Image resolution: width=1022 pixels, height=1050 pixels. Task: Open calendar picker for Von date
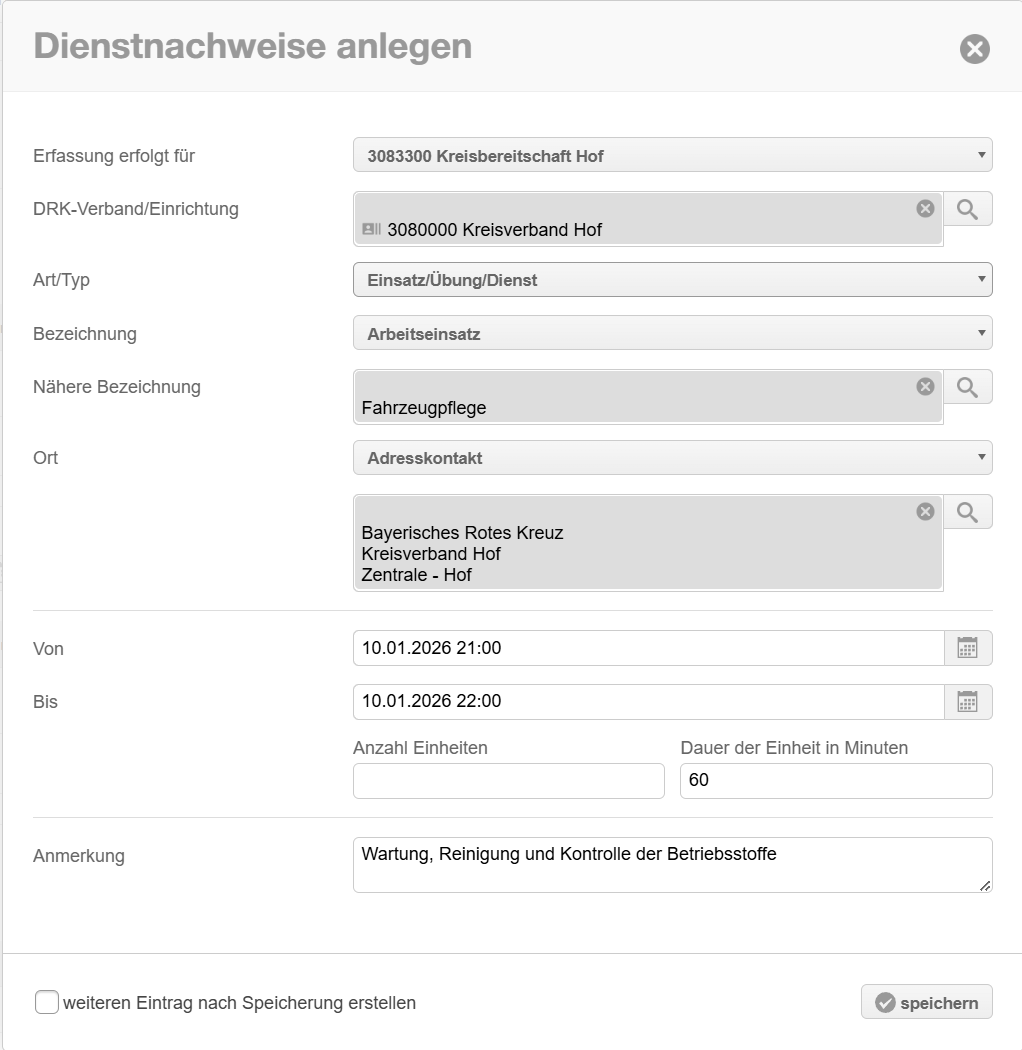[x=967, y=648]
